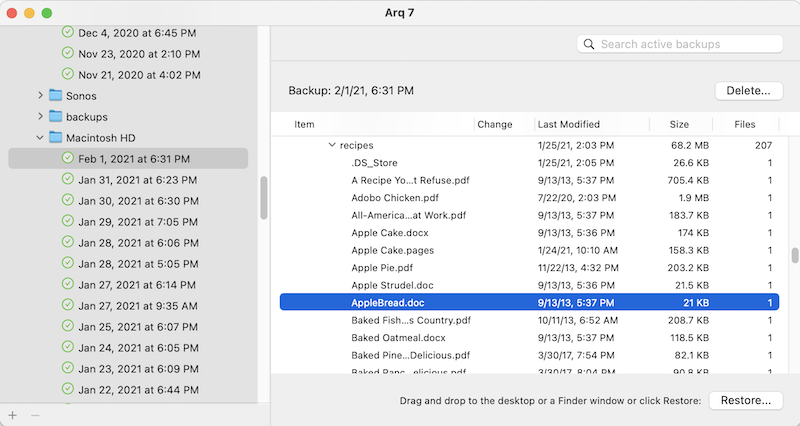Click the Sonos folder icon
This screenshot has height=426, width=800.
point(56,96)
